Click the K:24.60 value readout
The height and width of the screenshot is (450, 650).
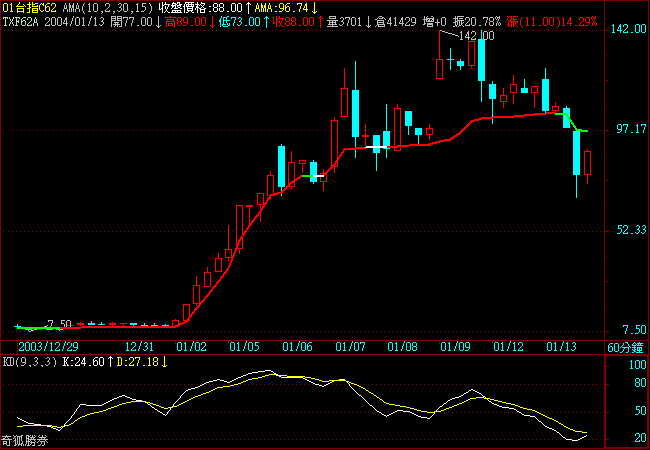coord(87,362)
